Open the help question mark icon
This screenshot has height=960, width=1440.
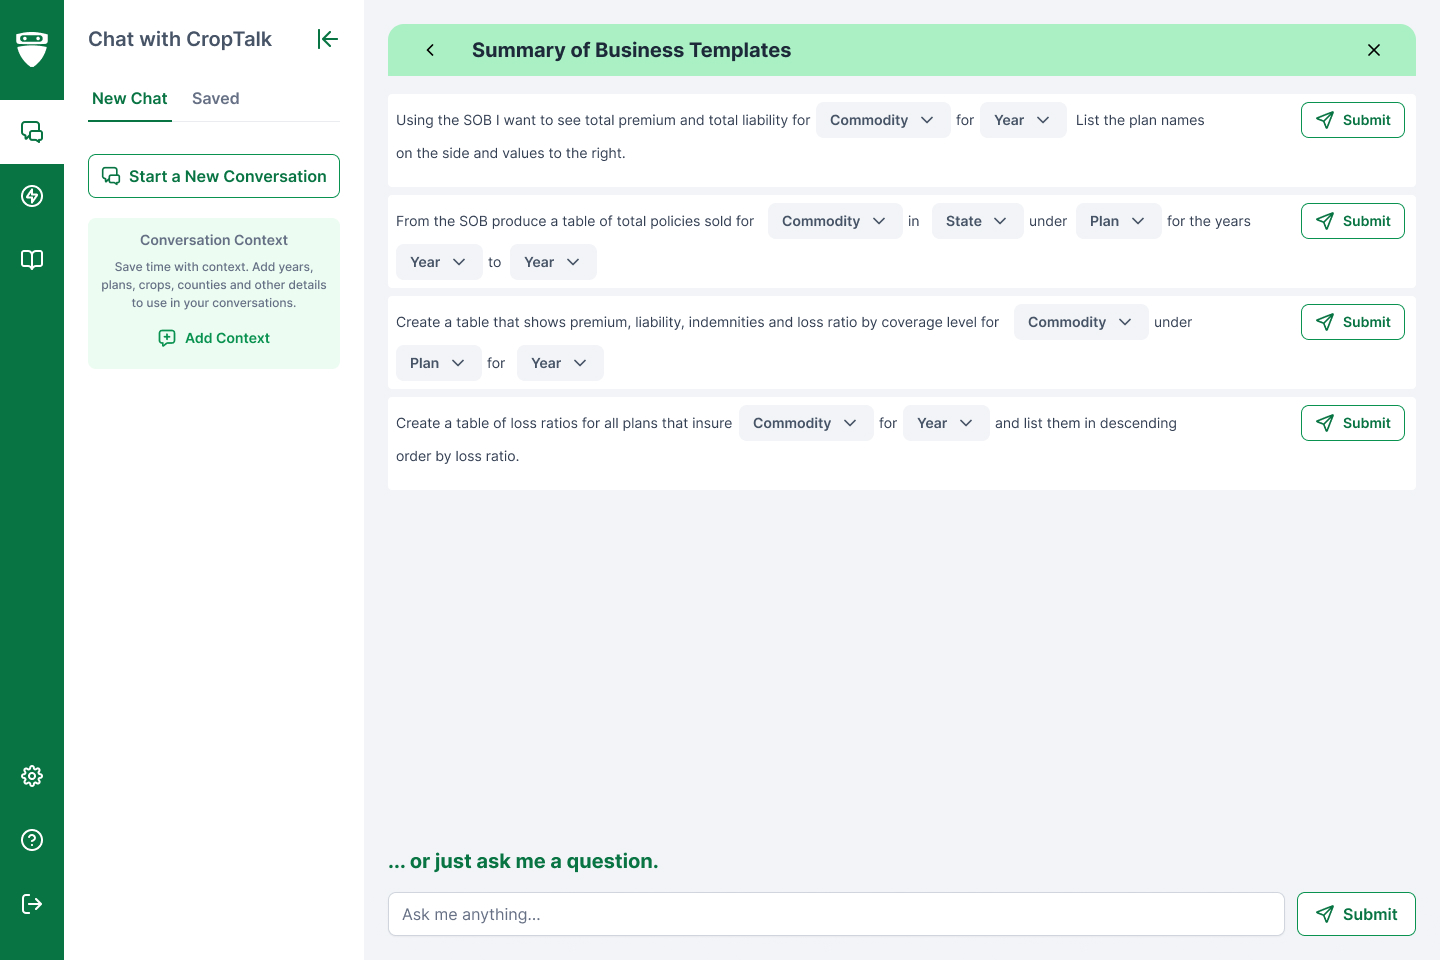tap(32, 840)
